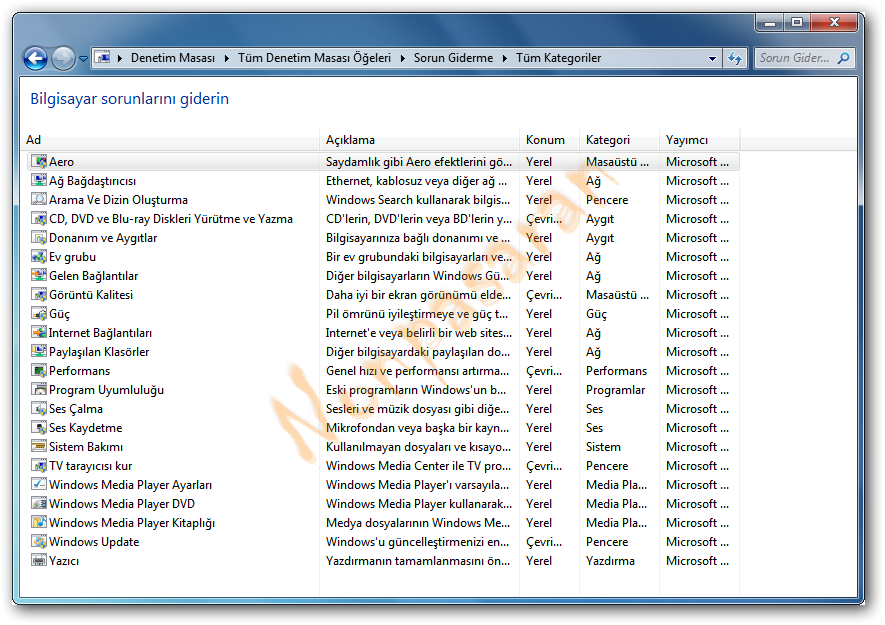Select Program Uyumluluğu row name
The height and width of the screenshot is (625, 885).
pos(106,390)
